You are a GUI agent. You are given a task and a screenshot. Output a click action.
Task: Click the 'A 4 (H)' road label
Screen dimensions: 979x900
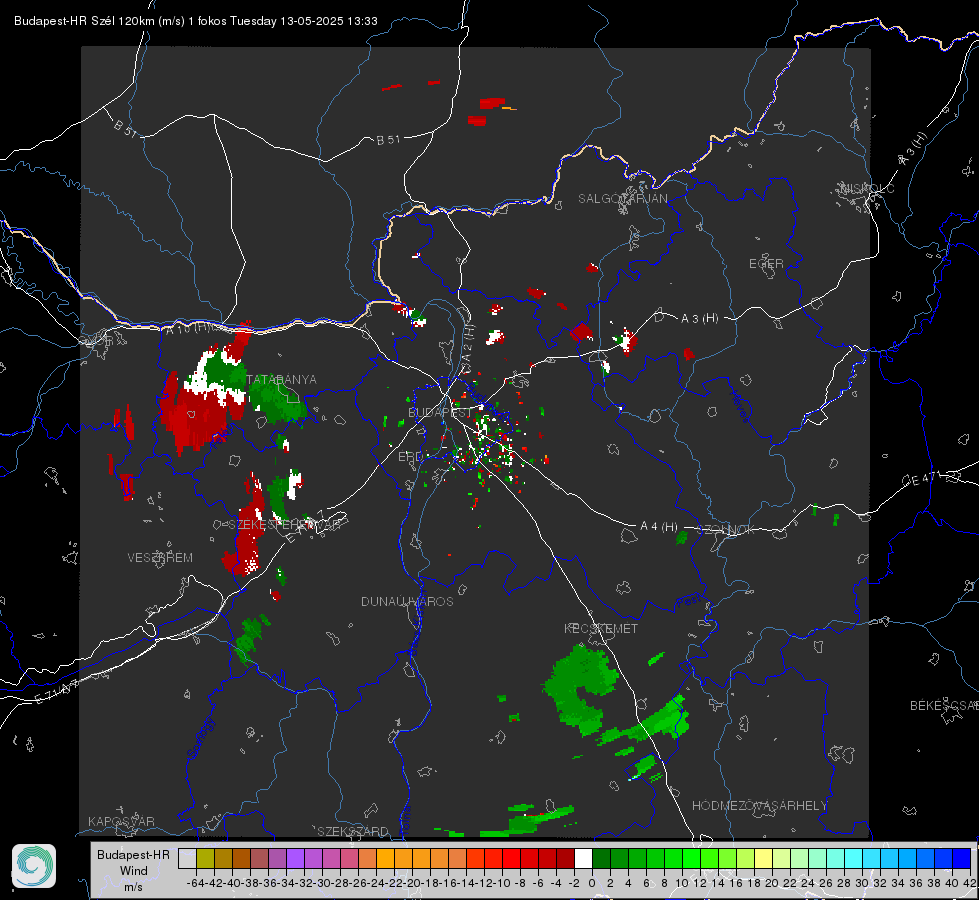coord(659,527)
